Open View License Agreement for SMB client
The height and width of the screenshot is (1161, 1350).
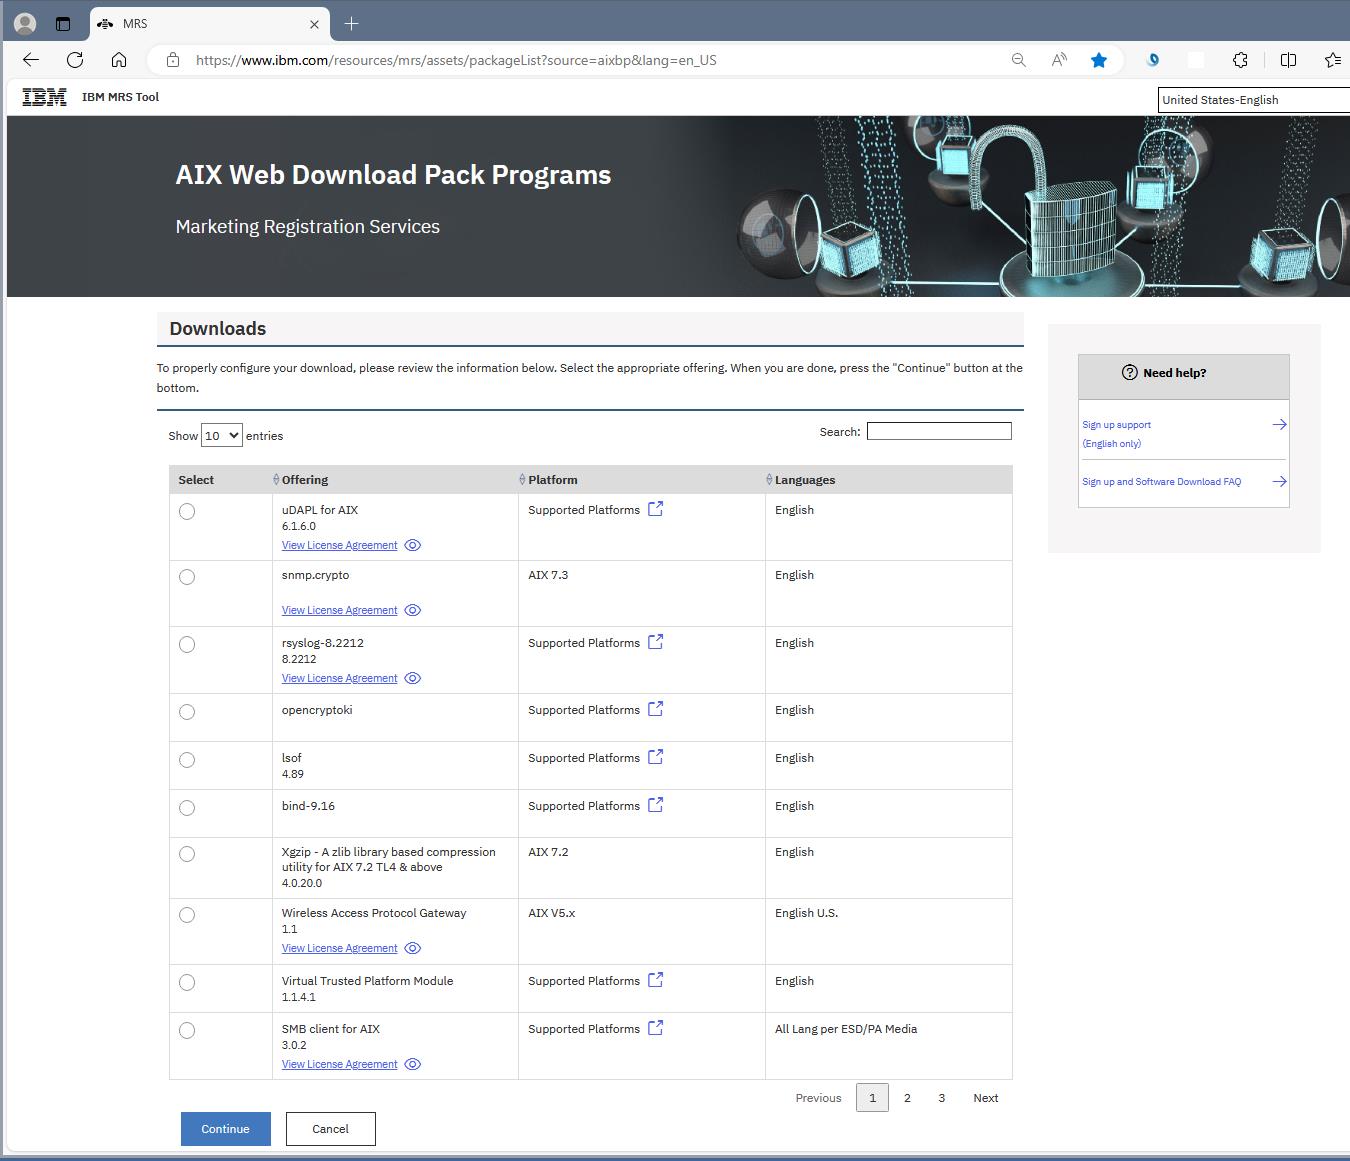[340, 1064]
